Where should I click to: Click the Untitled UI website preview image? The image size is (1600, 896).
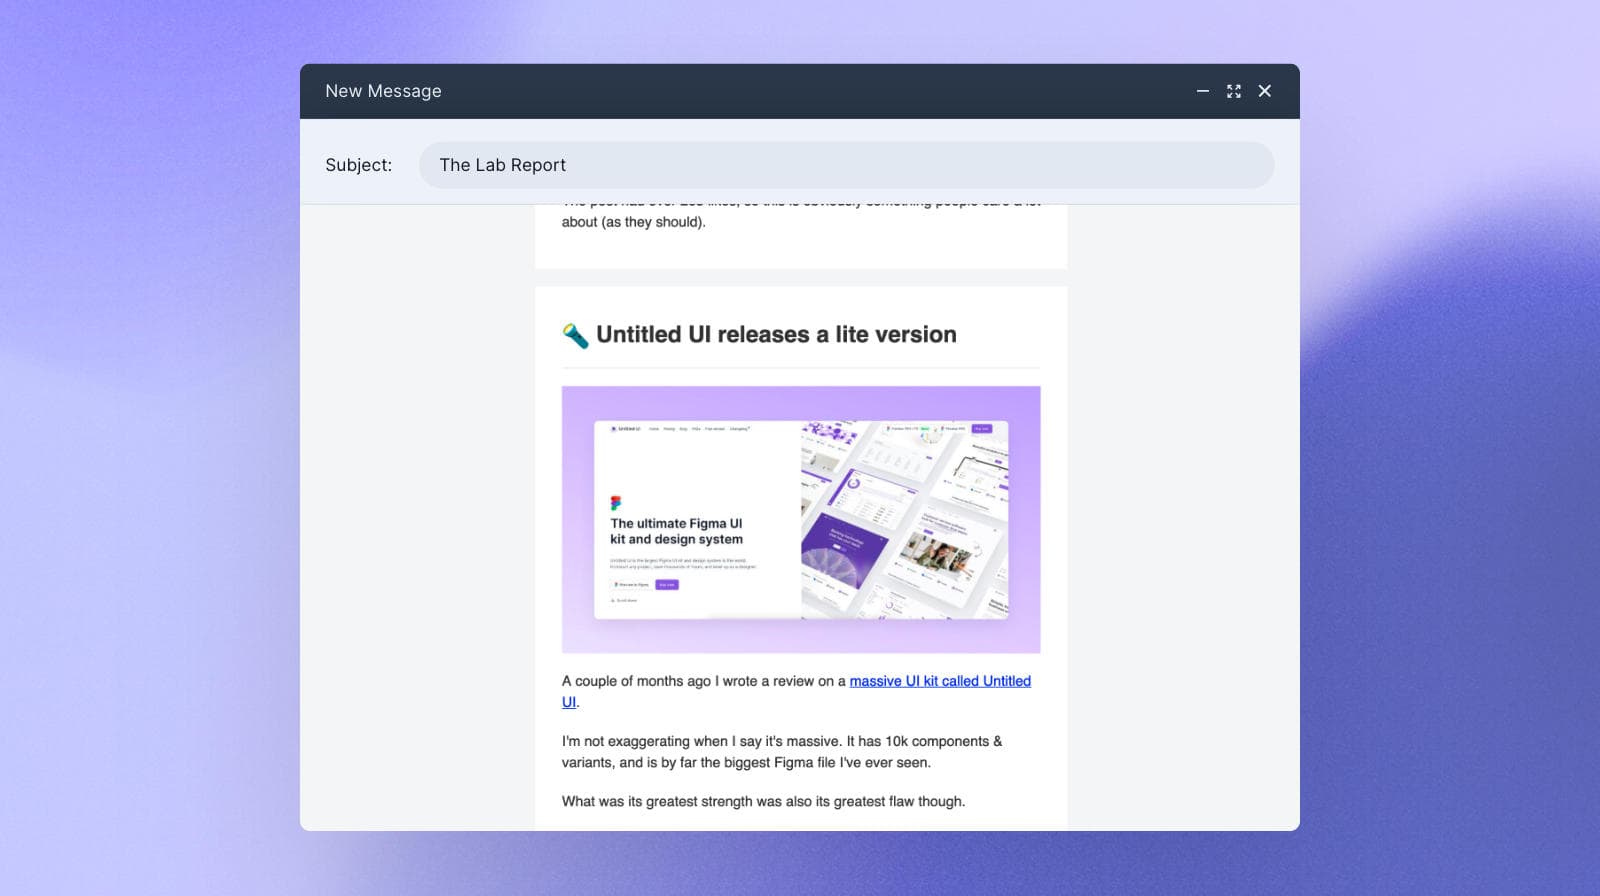click(801, 519)
